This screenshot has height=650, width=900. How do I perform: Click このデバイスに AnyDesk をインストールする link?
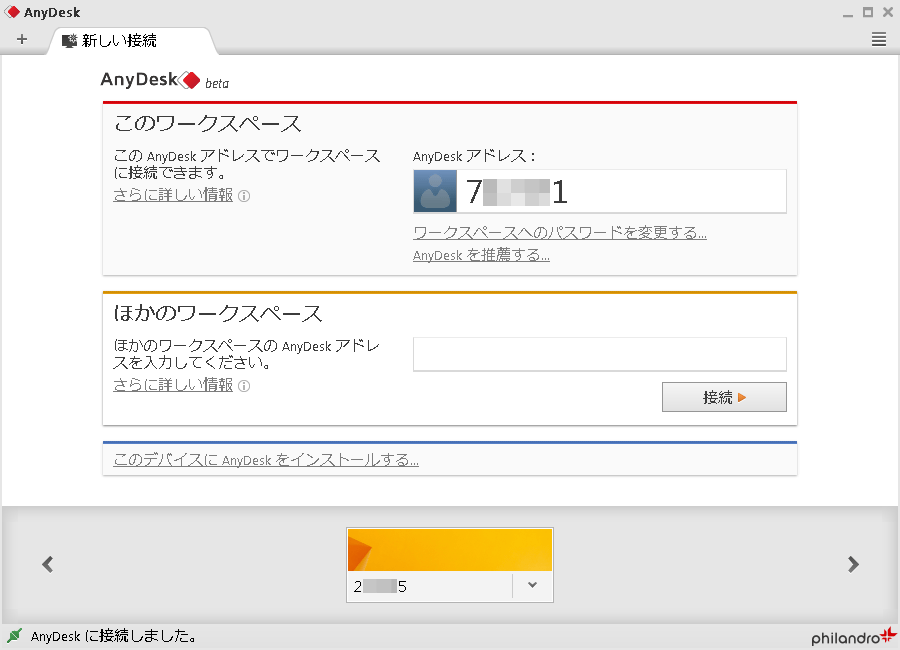(266, 460)
